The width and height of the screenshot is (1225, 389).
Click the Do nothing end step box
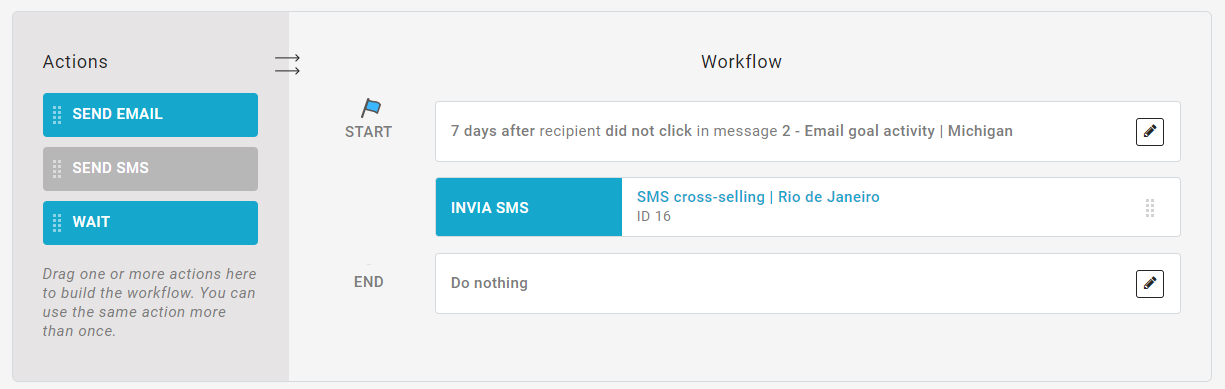tap(808, 283)
